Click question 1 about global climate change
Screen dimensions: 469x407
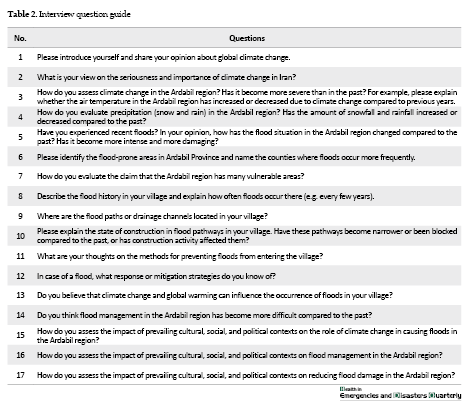point(164,57)
